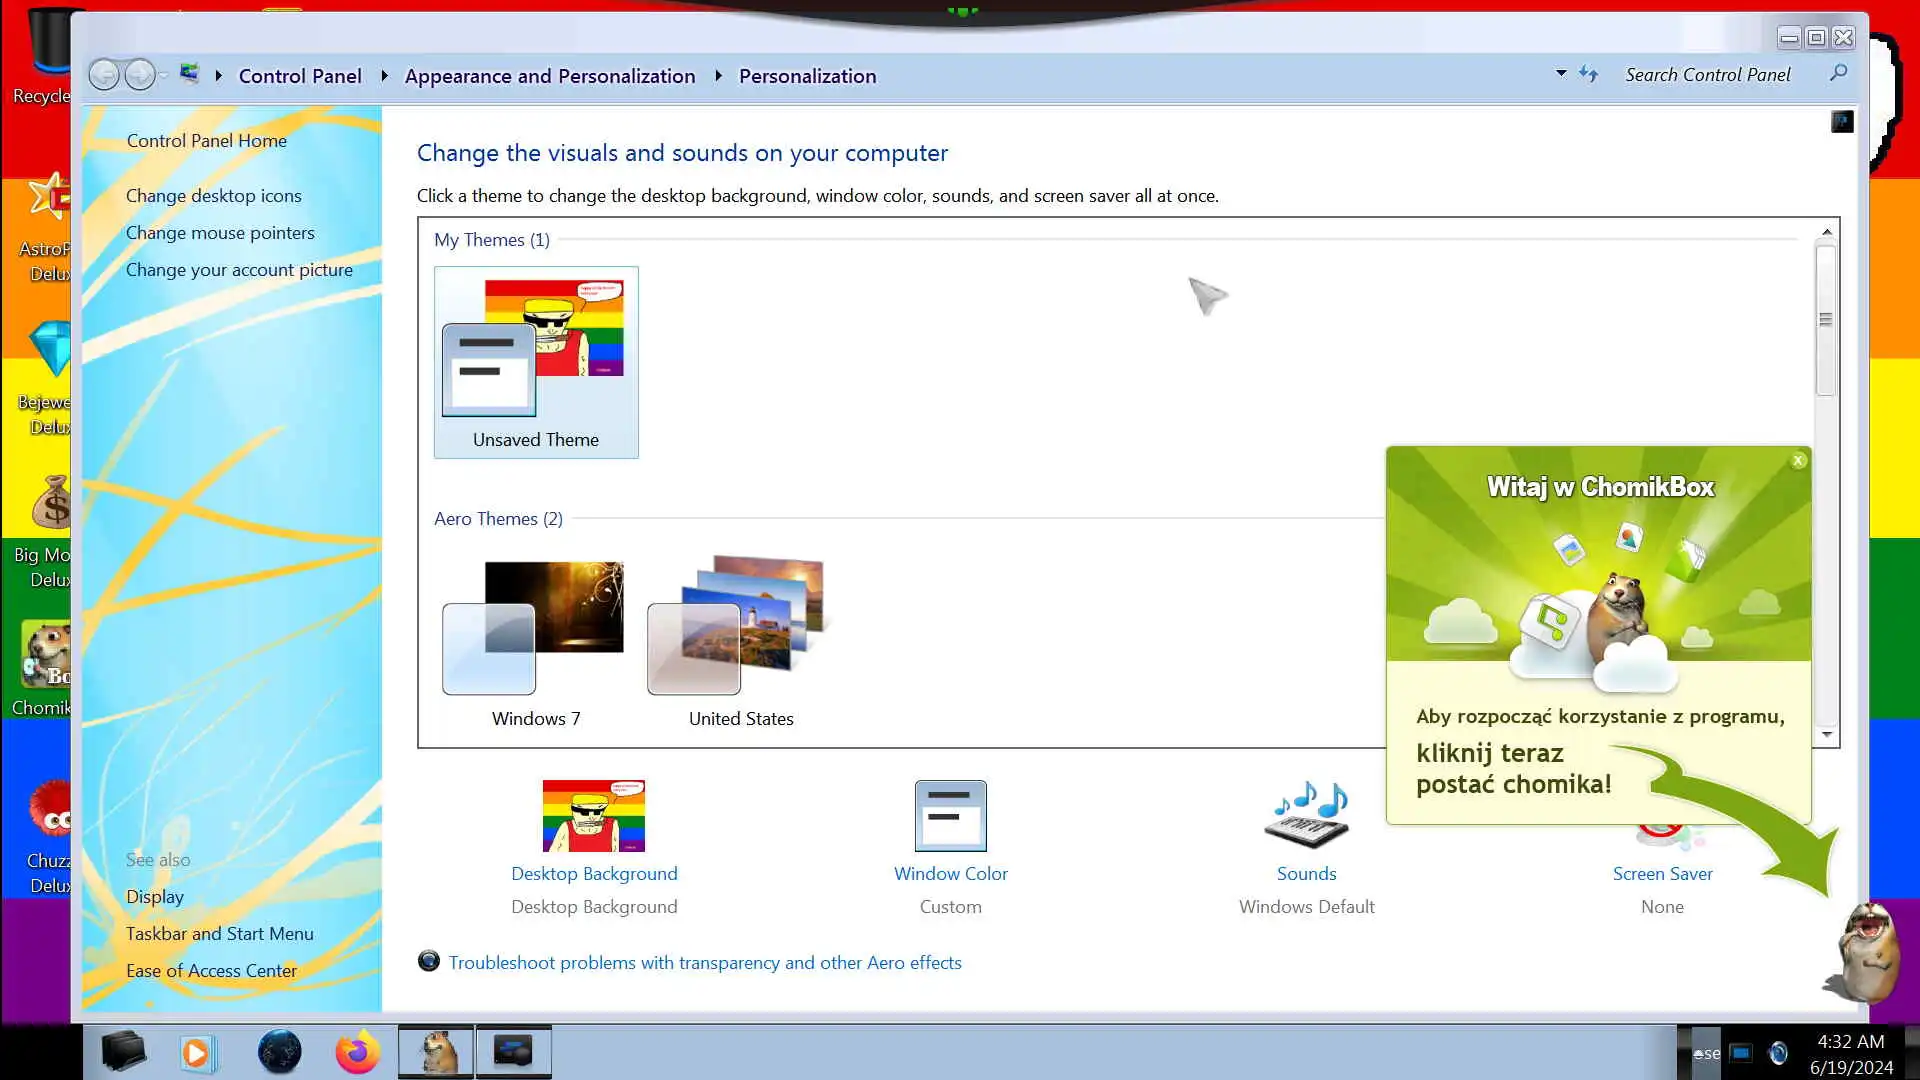Select the Appearance and Personalization breadcrumb
The image size is (1920, 1080).
[x=549, y=76]
